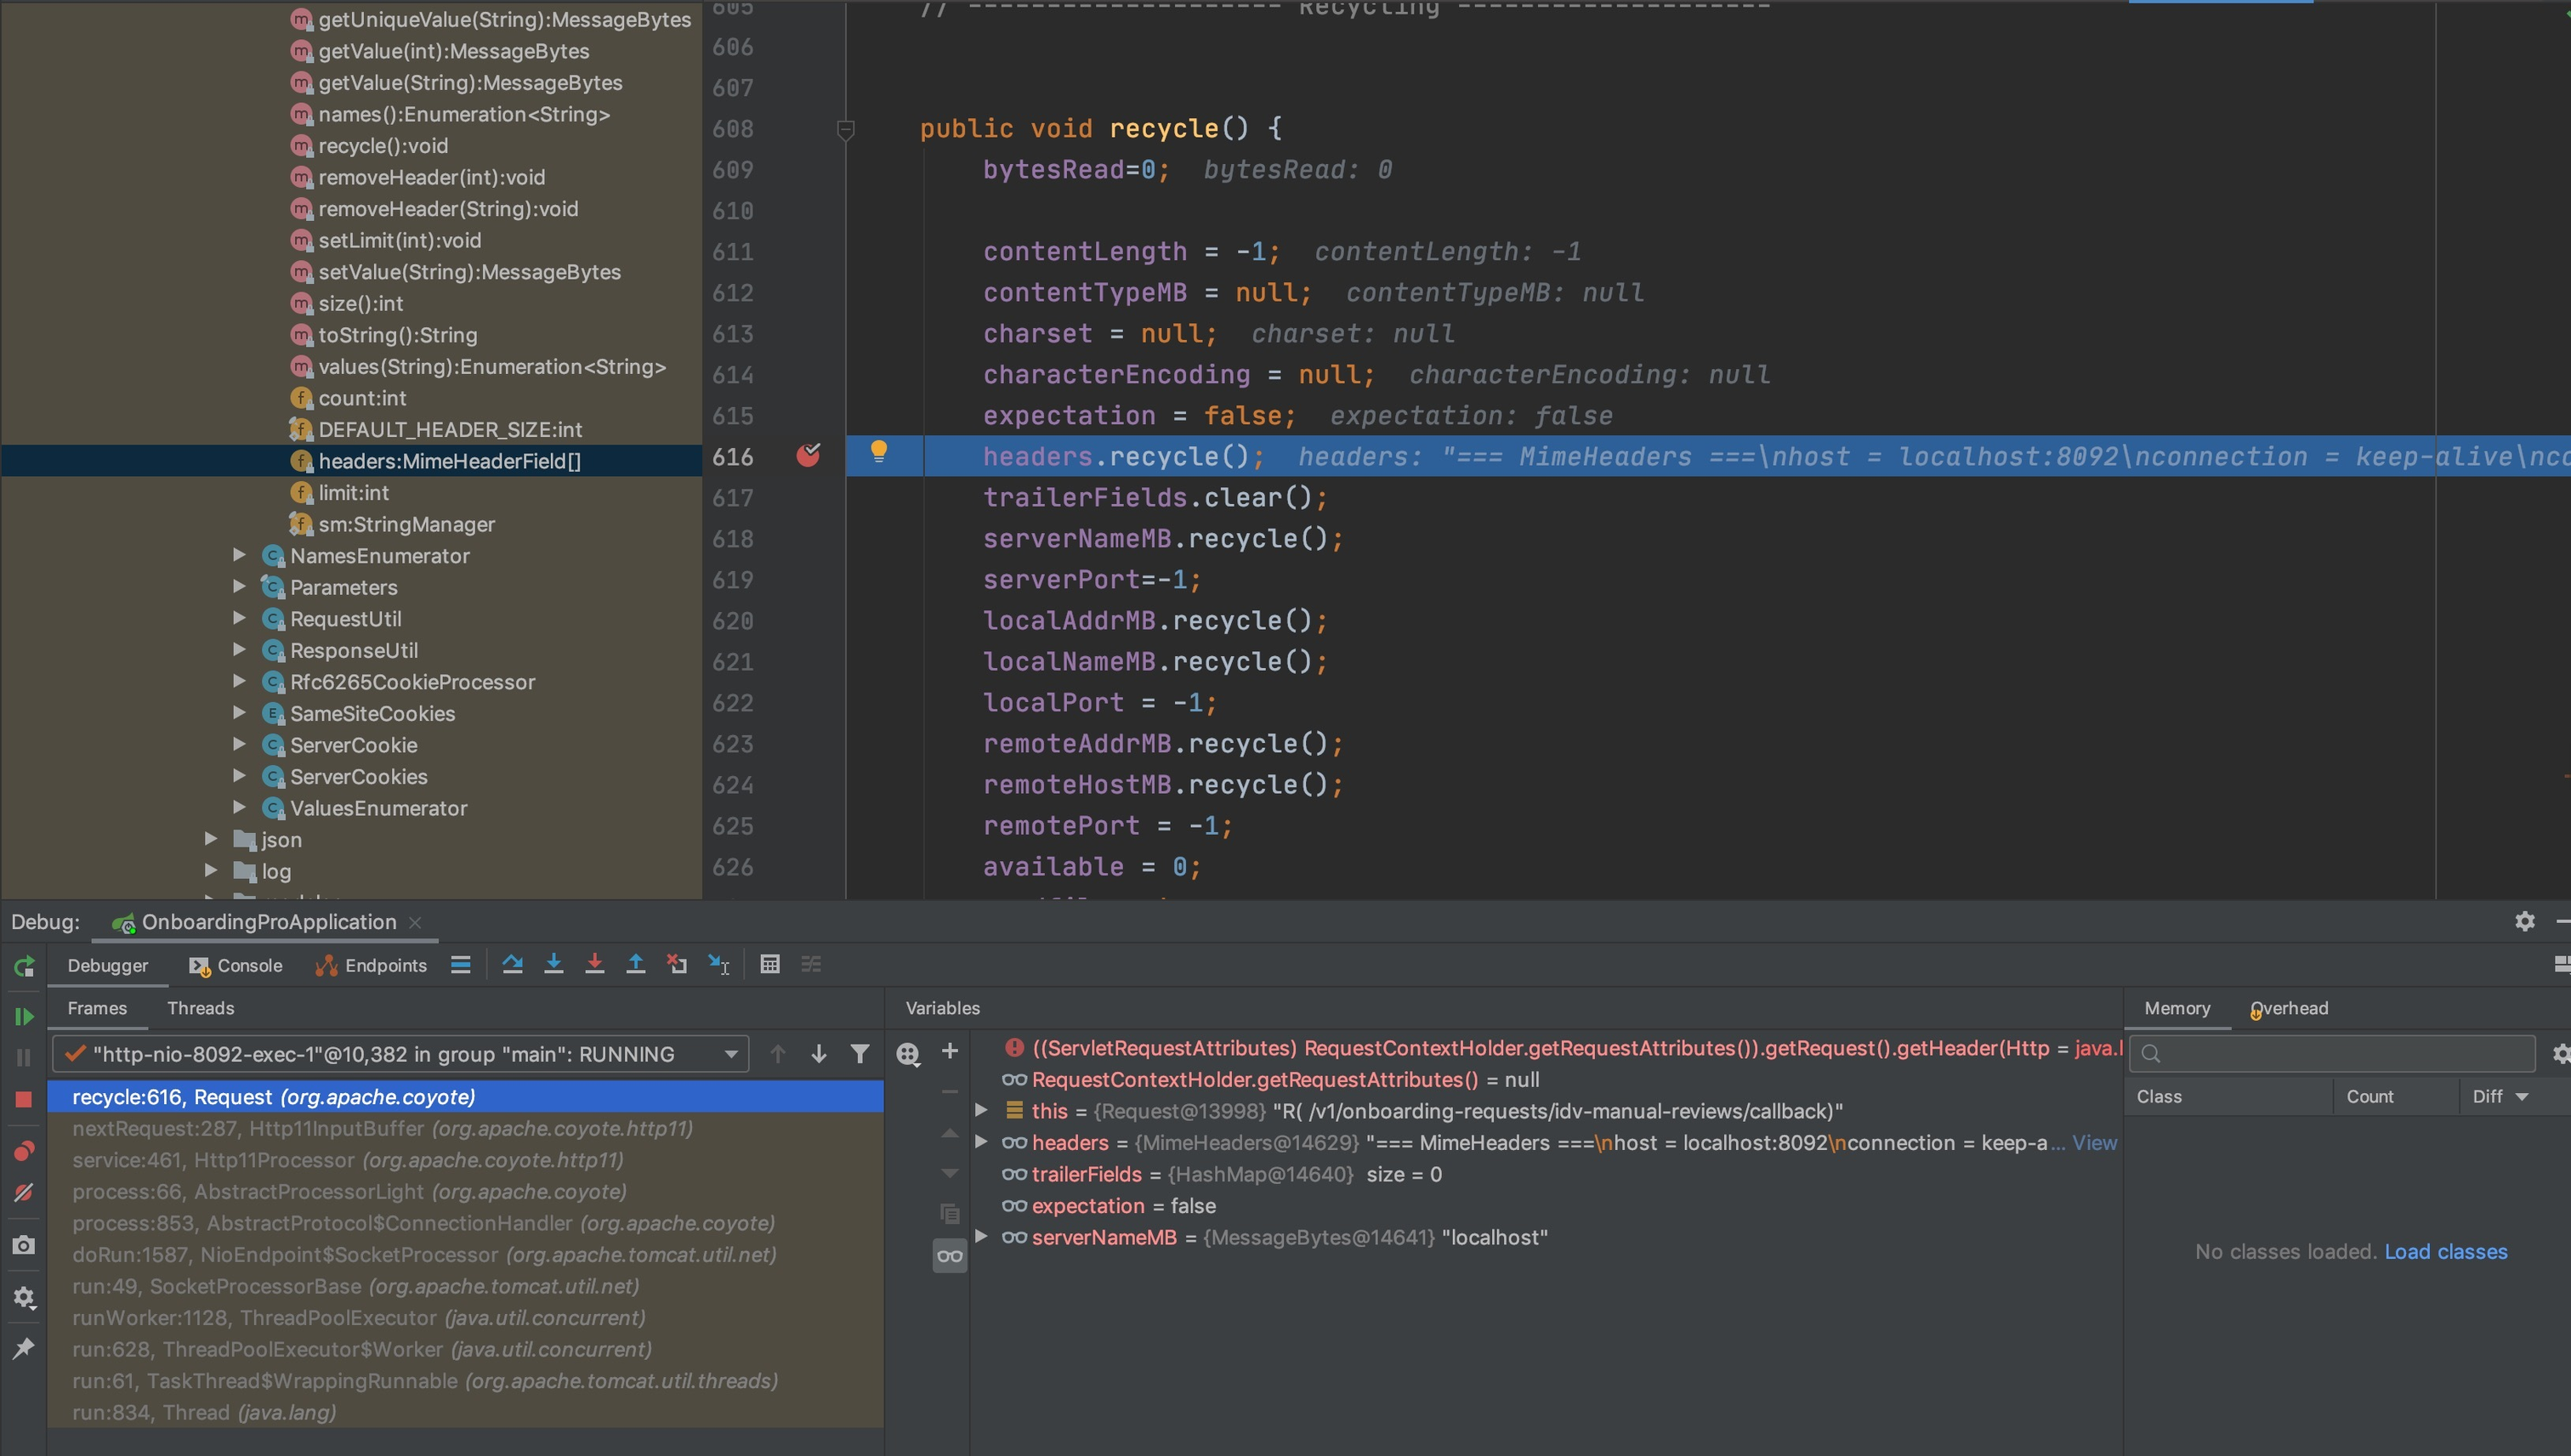Toggle the show watches glasses button
Image resolution: width=2571 pixels, height=1456 pixels.
(x=949, y=1256)
